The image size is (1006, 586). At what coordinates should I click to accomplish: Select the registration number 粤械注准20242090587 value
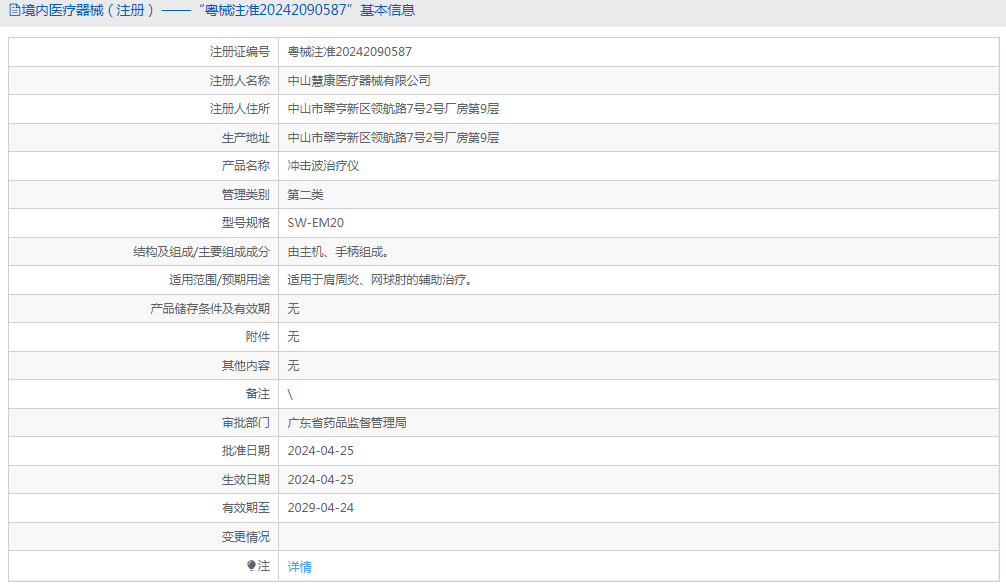click(350, 52)
